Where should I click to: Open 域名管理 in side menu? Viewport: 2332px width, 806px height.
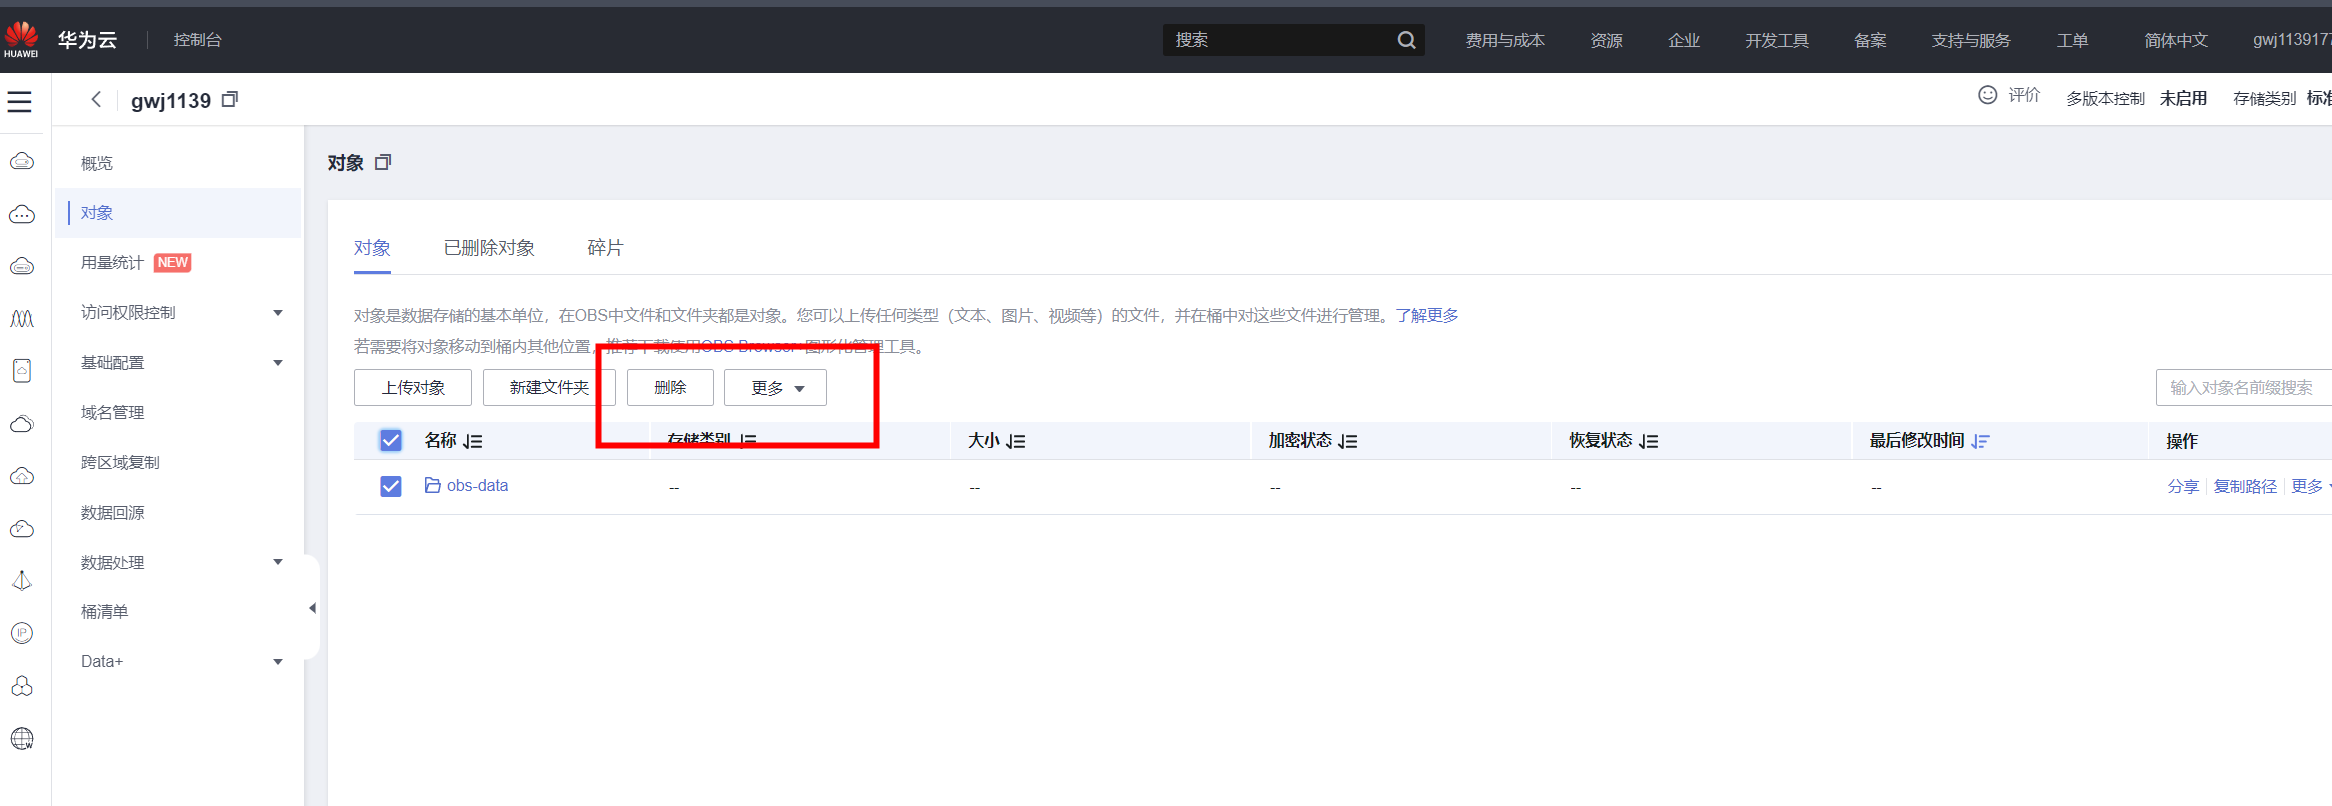pos(112,413)
